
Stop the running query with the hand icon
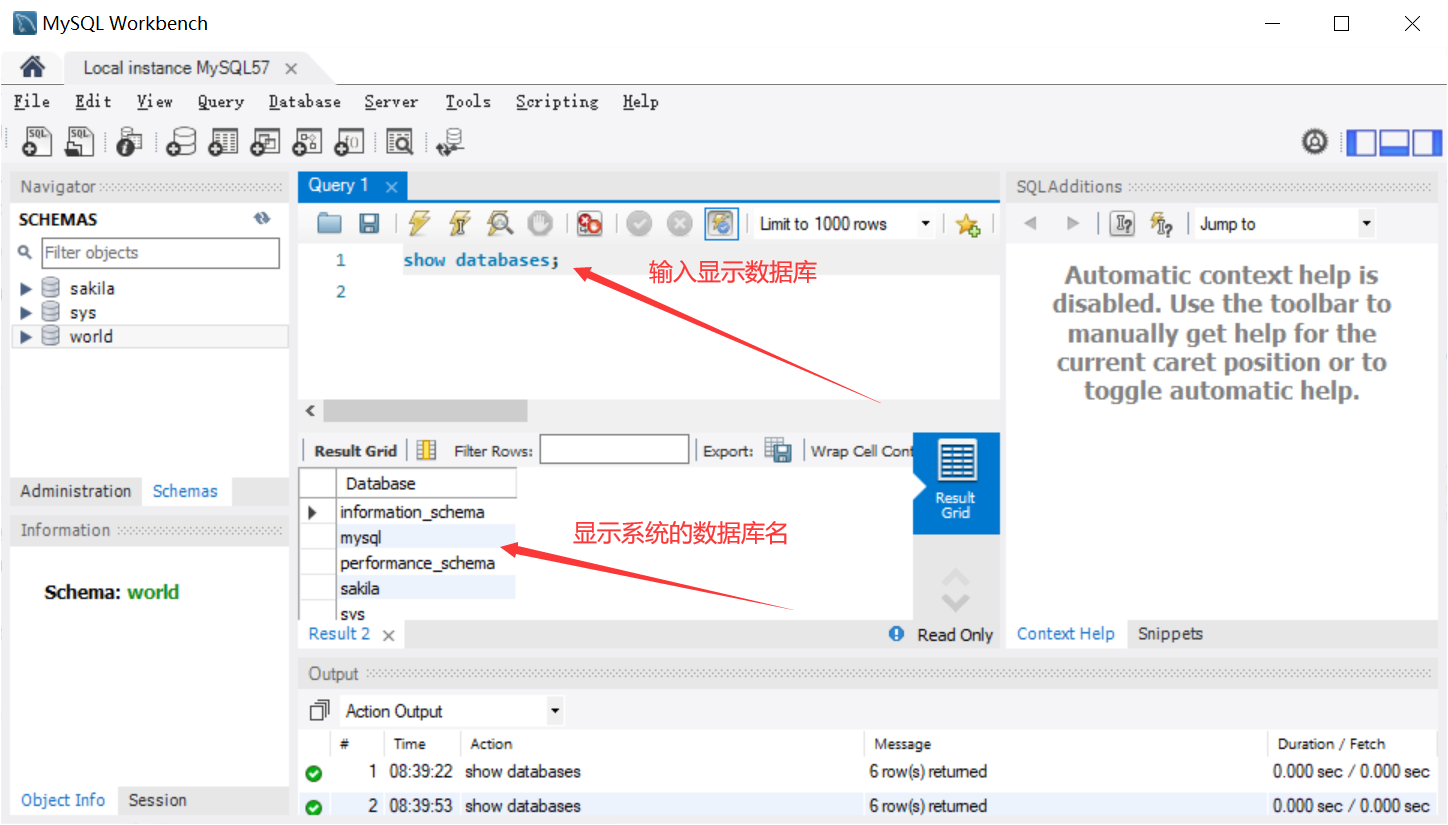[540, 224]
